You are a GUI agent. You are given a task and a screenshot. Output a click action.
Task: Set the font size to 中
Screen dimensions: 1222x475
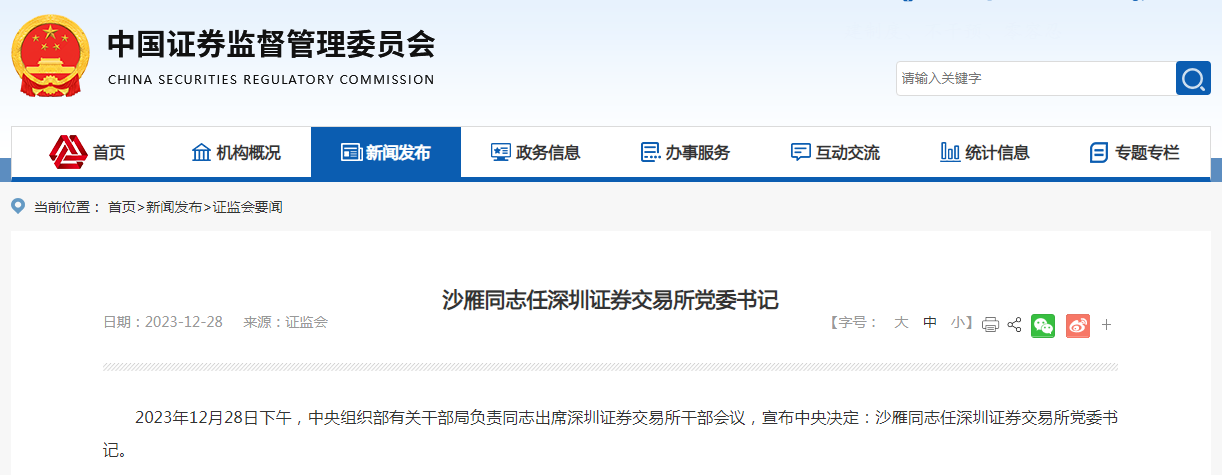(x=930, y=322)
